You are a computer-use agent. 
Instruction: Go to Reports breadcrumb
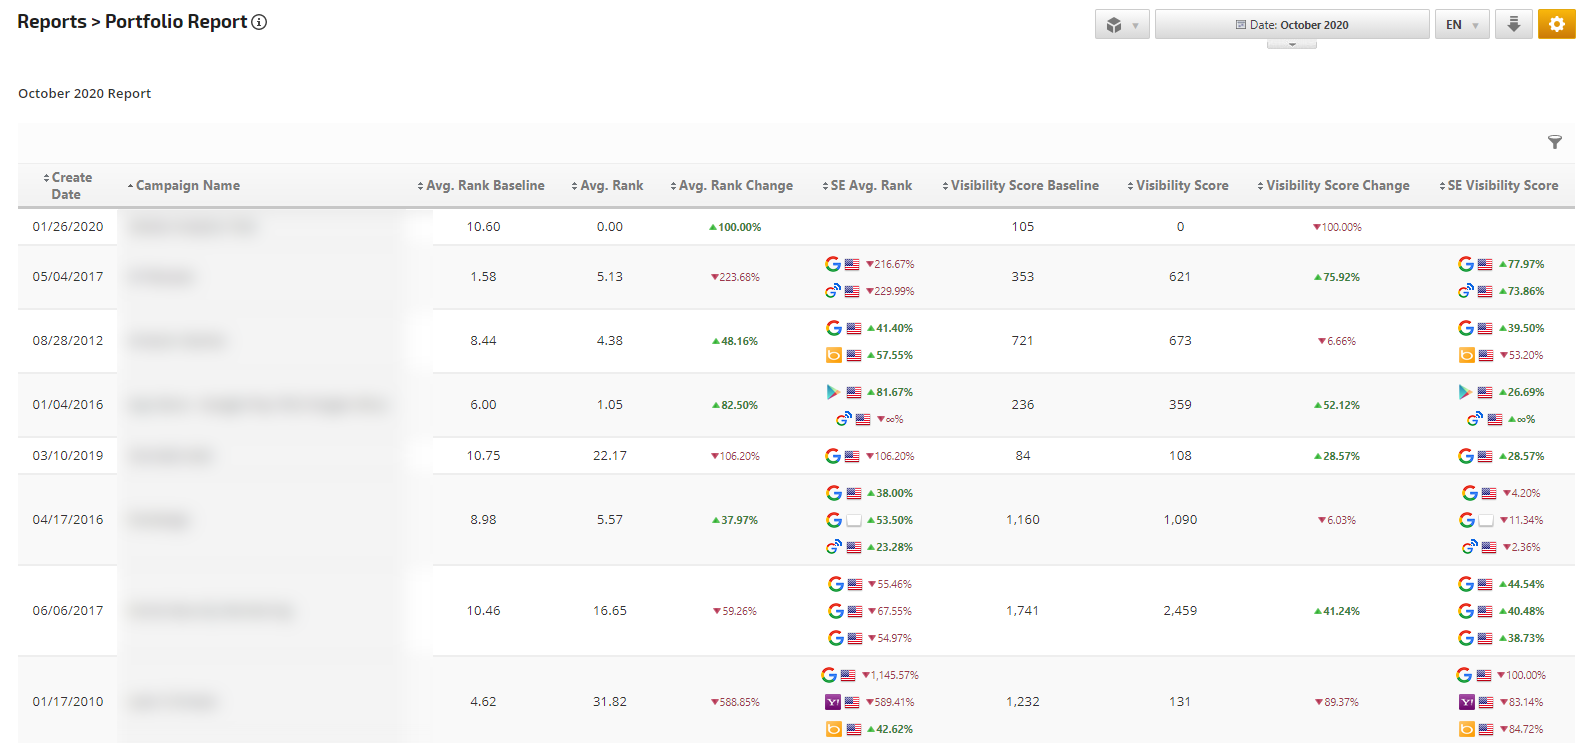click(x=51, y=22)
